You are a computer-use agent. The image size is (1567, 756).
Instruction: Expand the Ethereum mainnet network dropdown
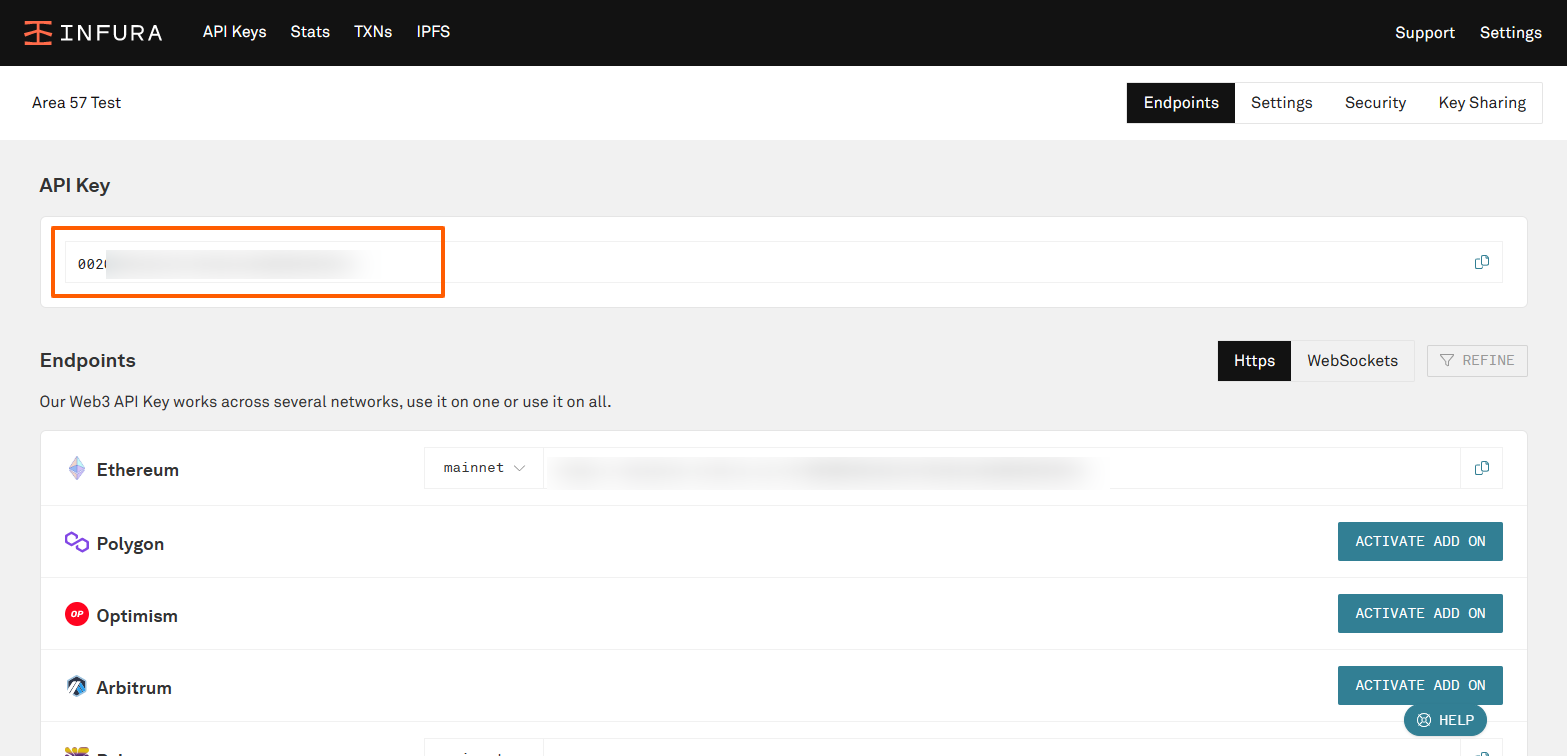(x=484, y=468)
